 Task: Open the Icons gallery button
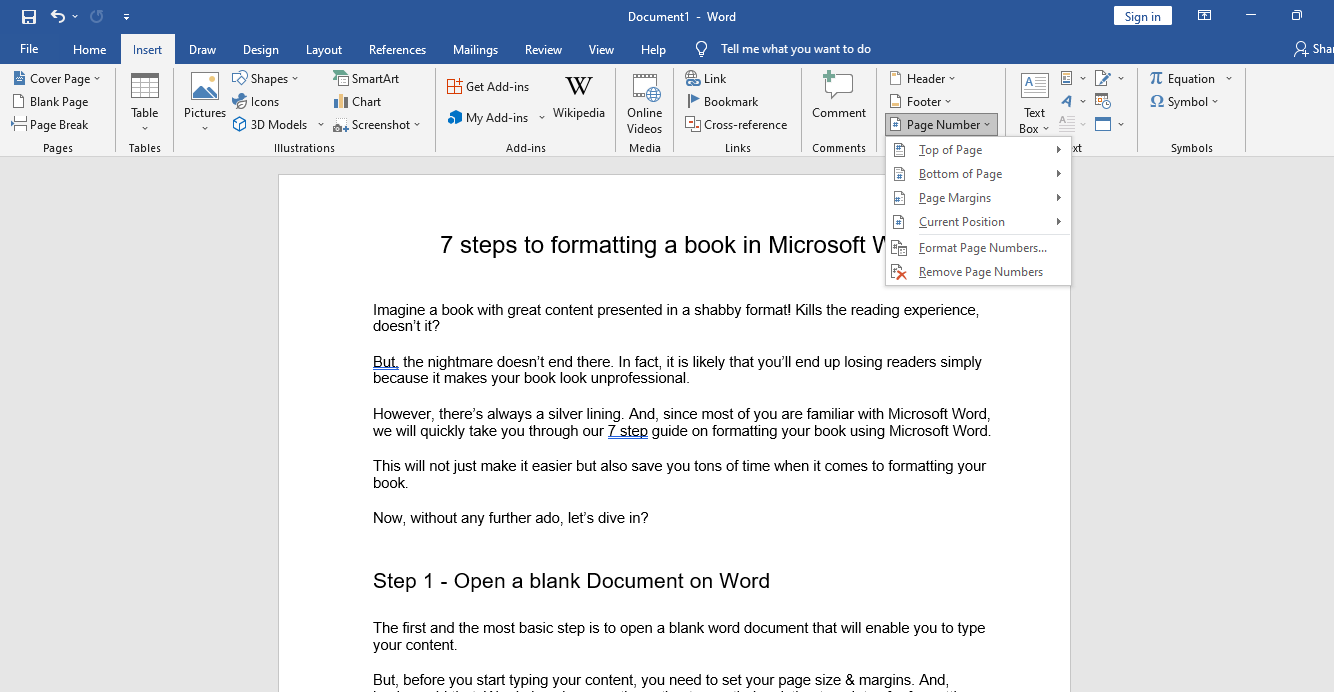coord(256,102)
